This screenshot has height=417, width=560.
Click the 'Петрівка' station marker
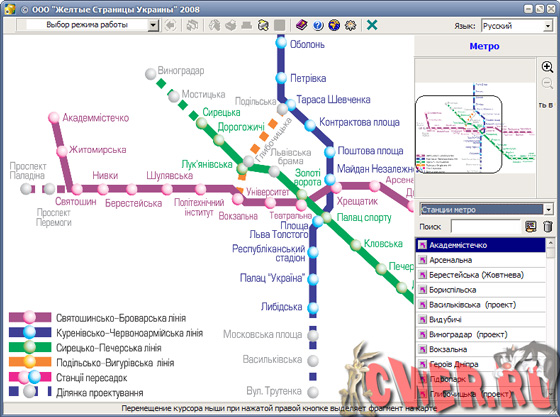pos(281,77)
